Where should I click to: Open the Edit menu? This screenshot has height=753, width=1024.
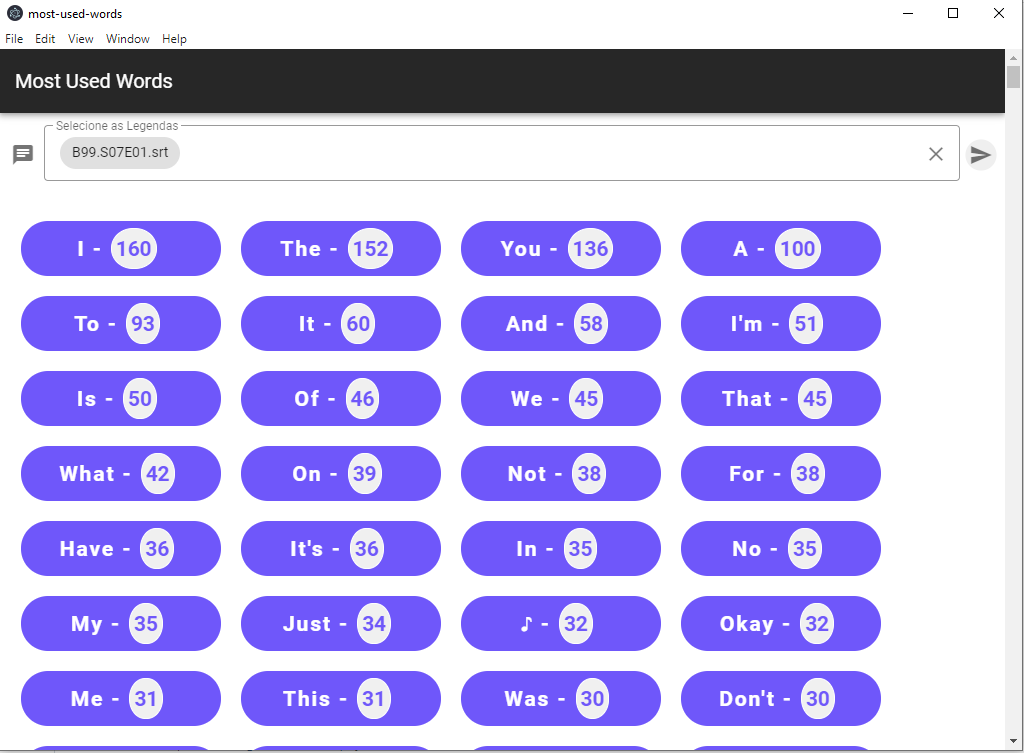45,39
